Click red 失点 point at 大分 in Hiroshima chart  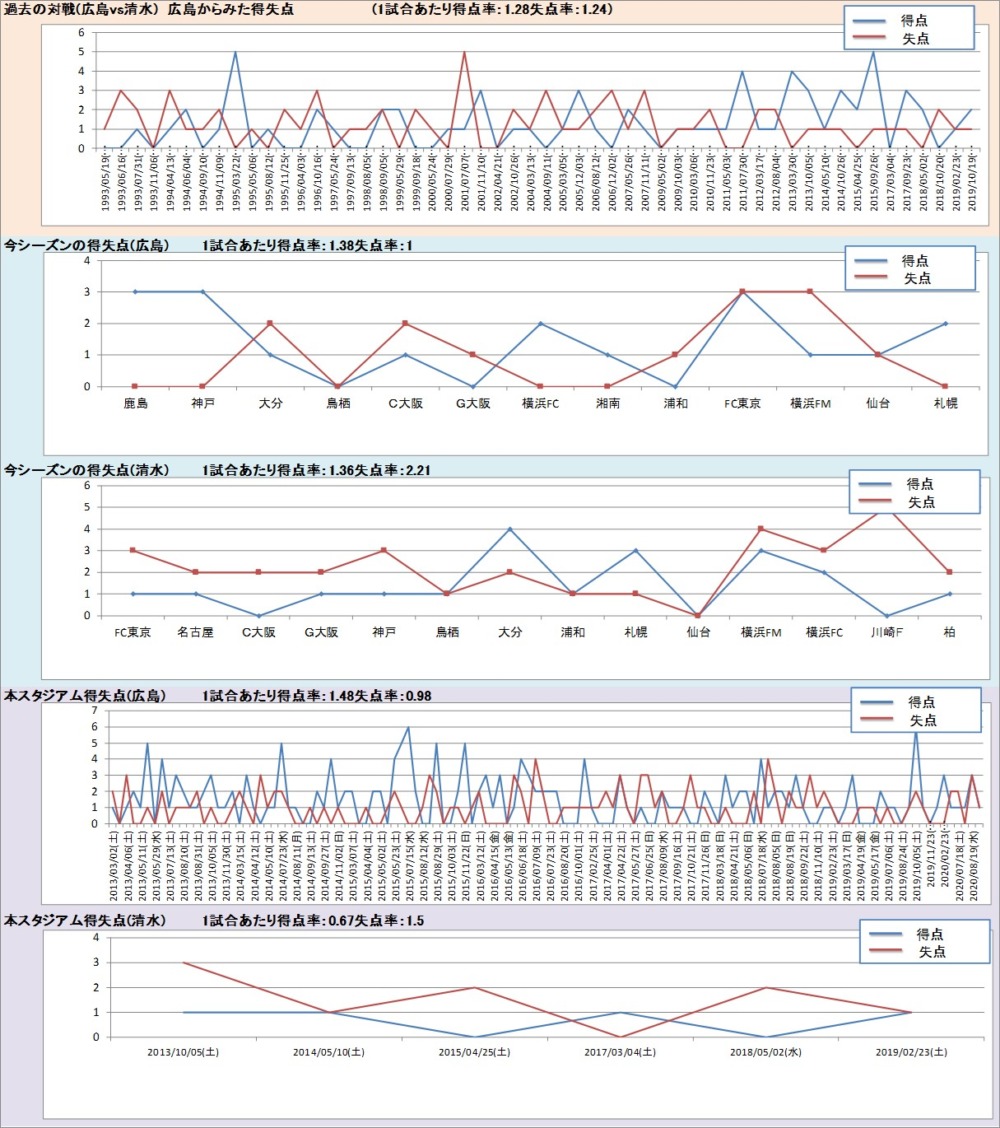tap(270, 323)
